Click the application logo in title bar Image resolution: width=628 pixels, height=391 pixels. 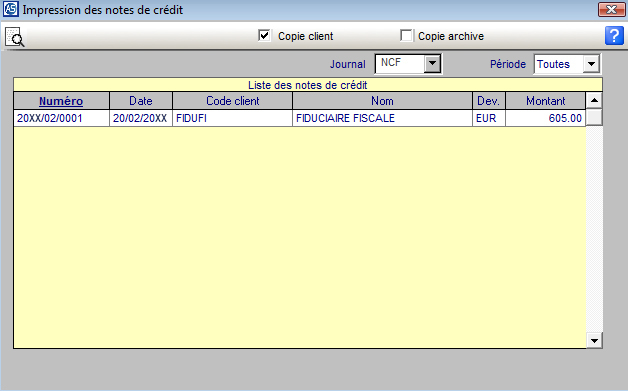pos(10,9)
